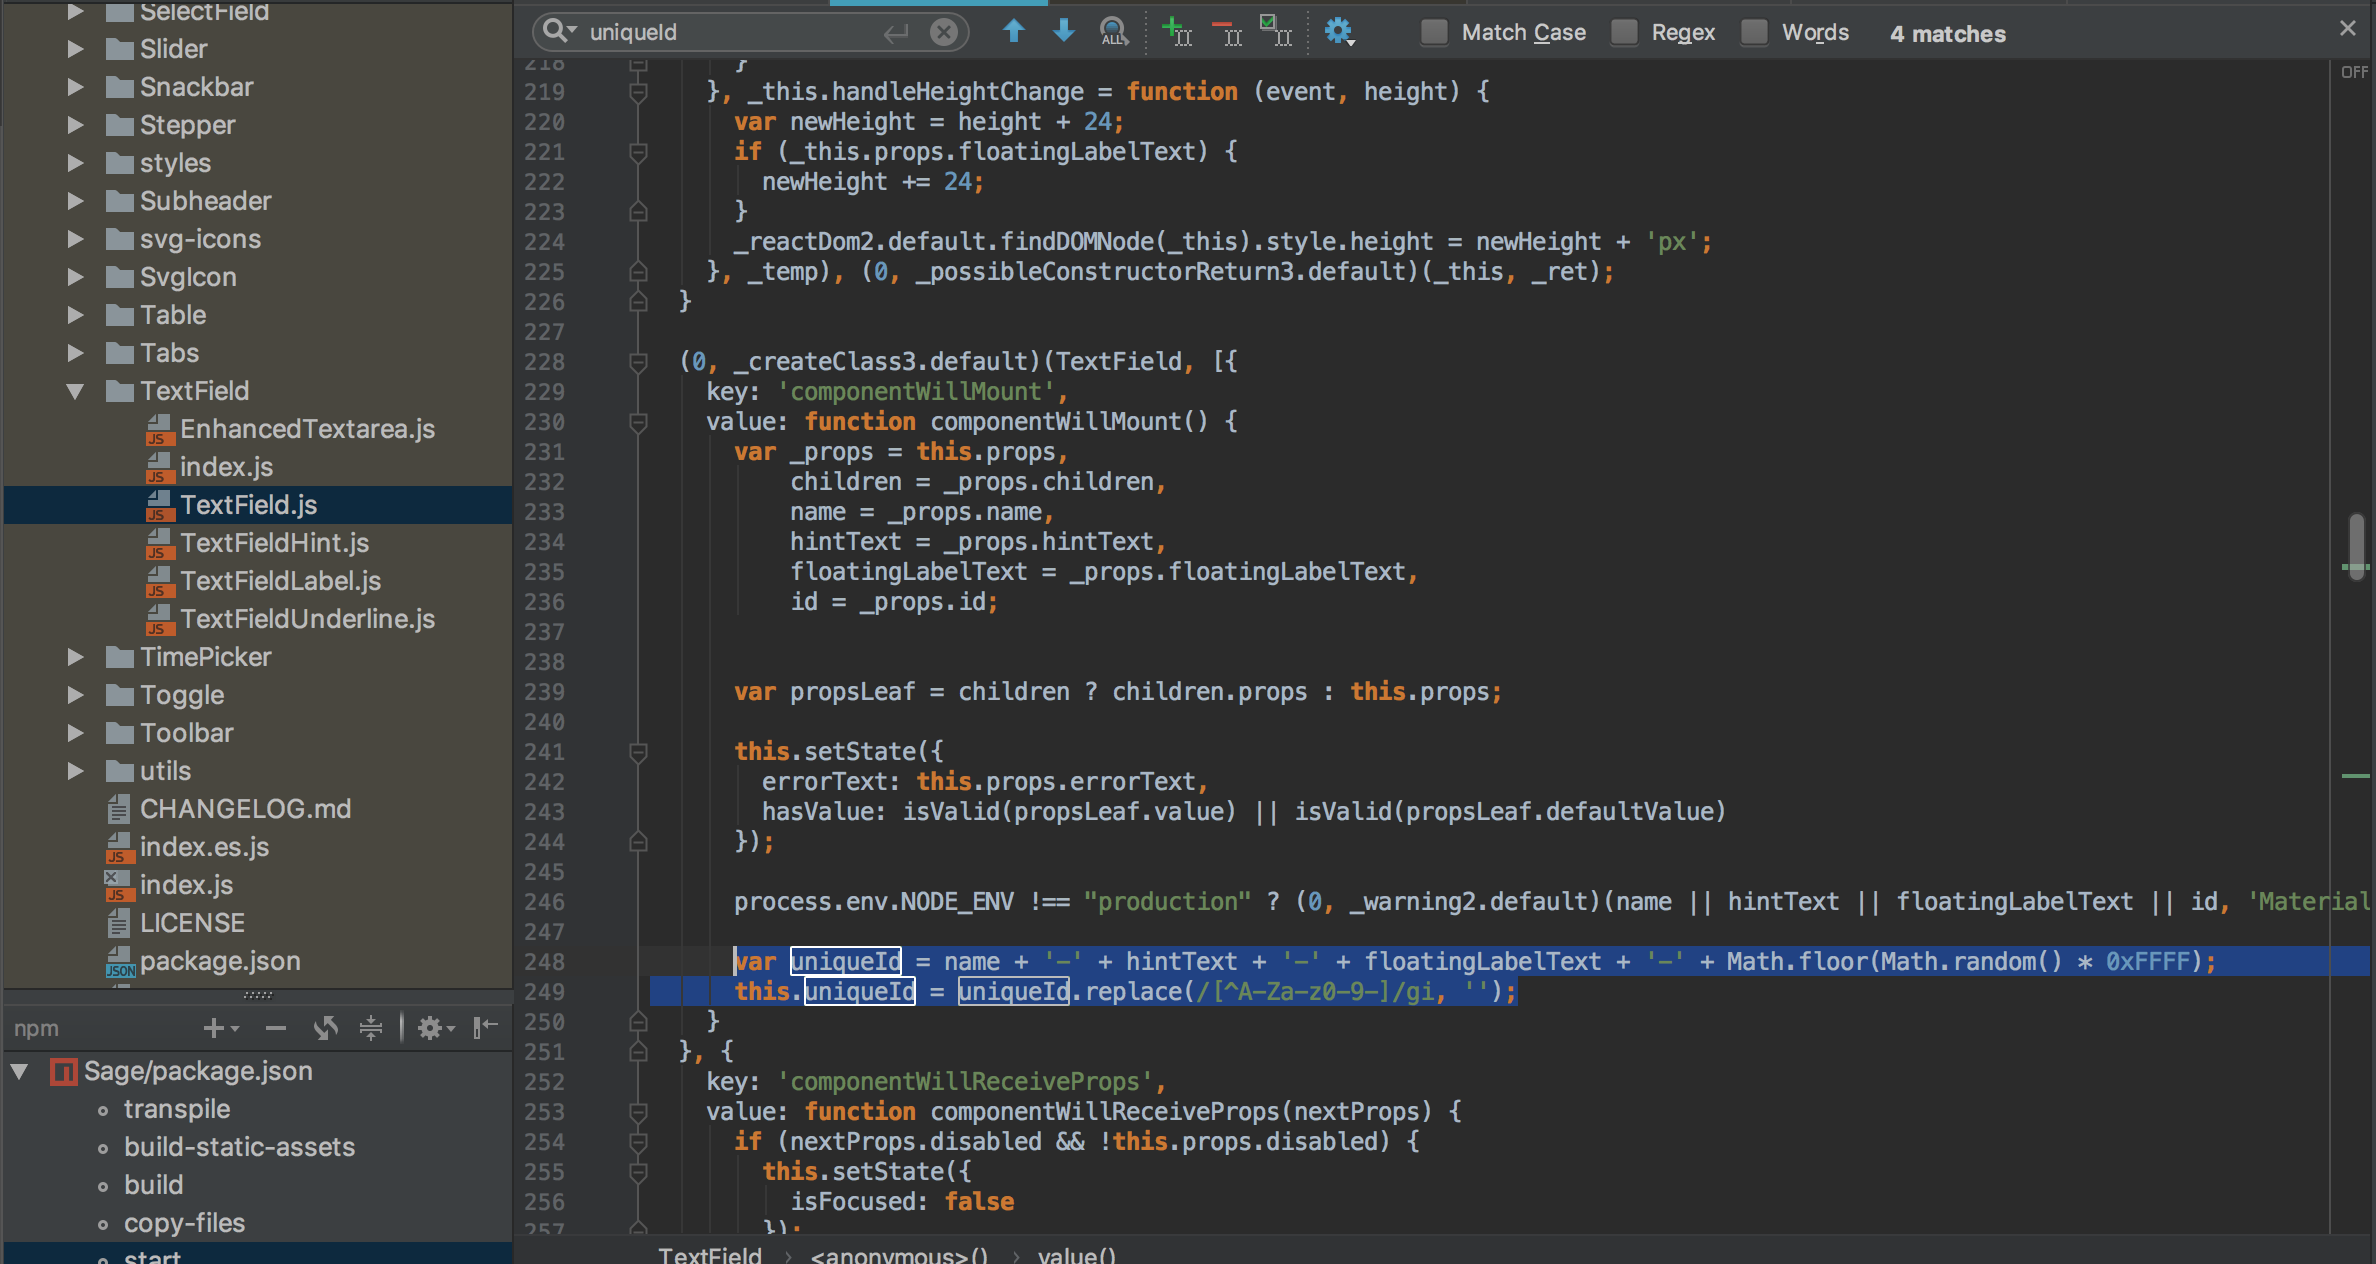Jump to the previous search match
2376x1264 pixels.
coord(1014,32)
